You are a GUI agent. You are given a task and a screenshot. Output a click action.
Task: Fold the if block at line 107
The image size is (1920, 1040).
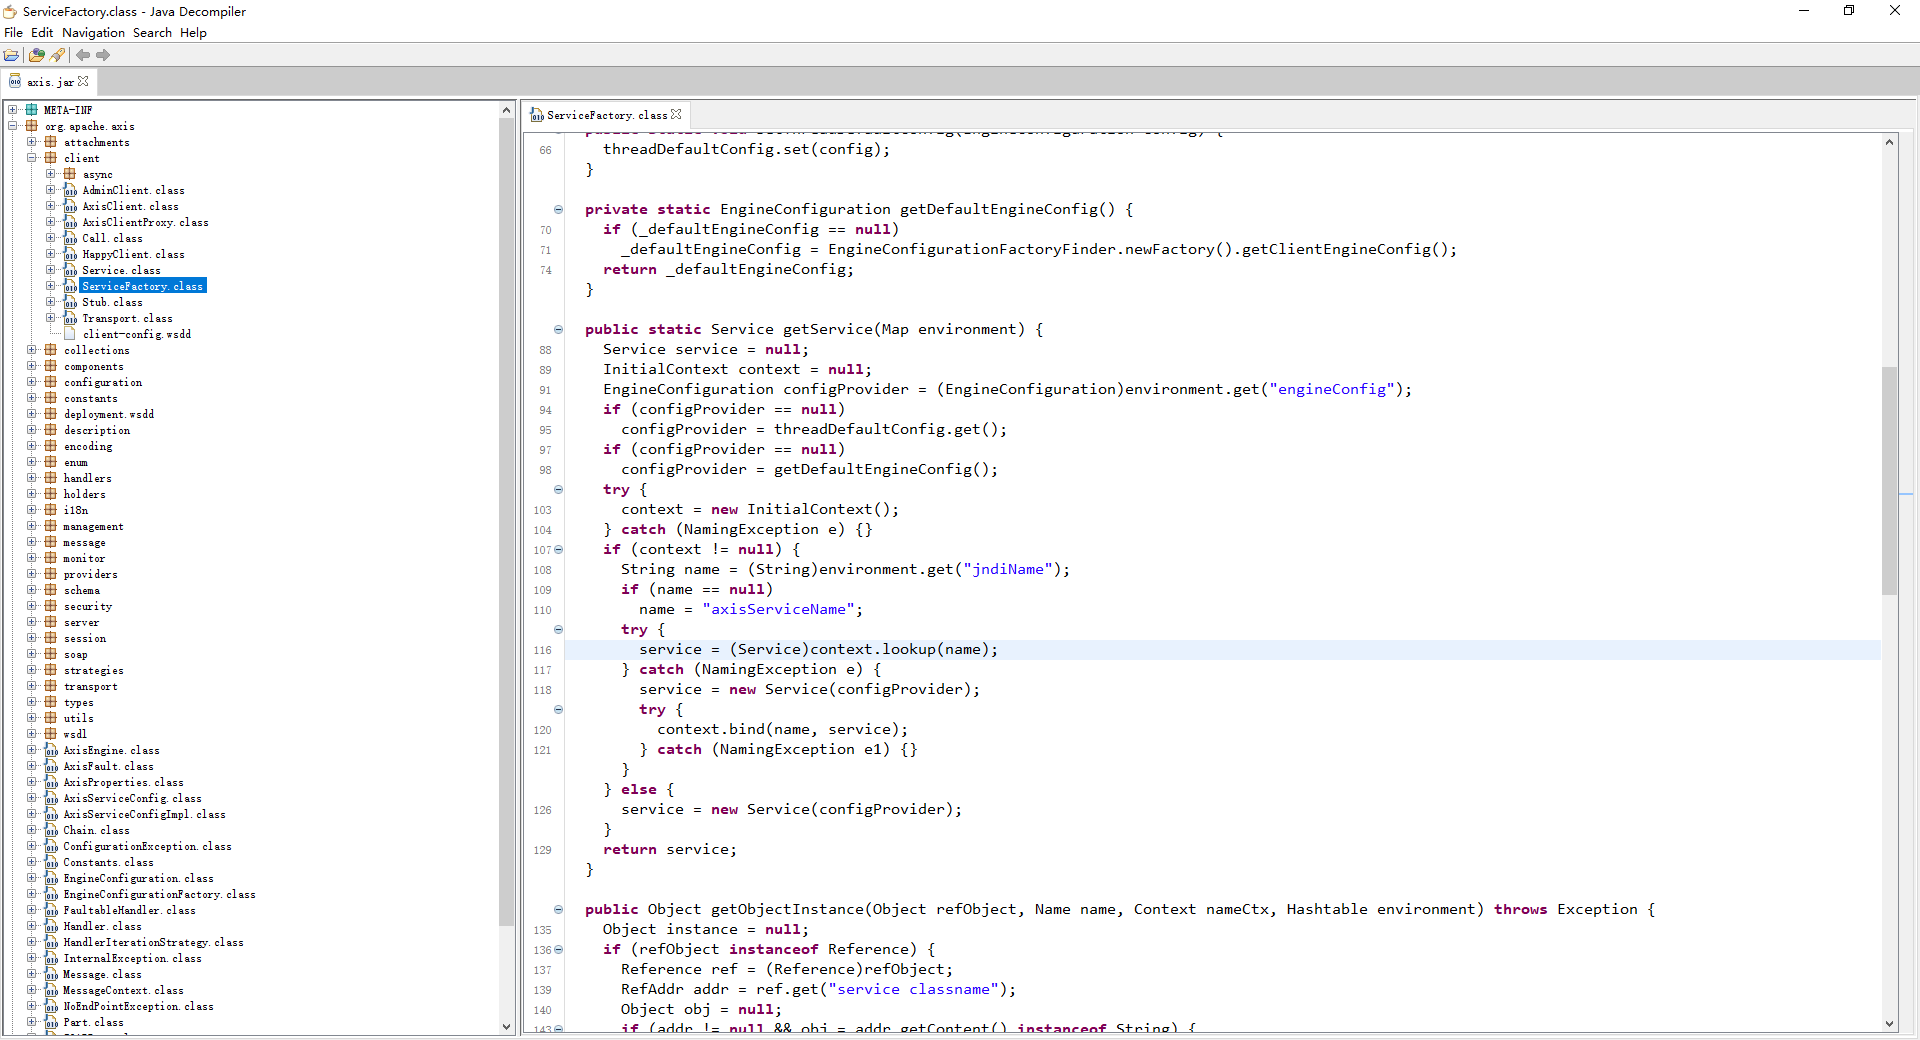click(558, 550)
